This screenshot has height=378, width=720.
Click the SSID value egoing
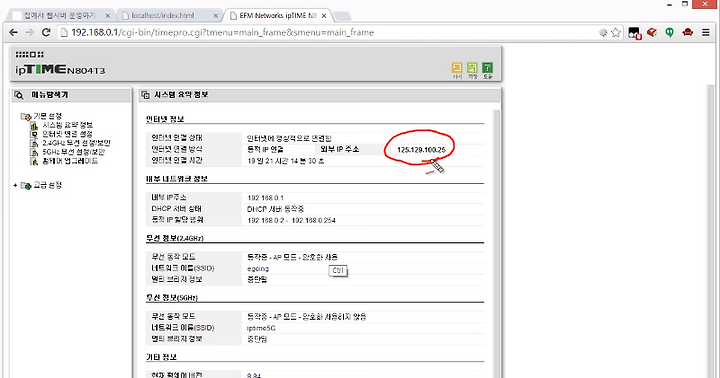[258, 269]
